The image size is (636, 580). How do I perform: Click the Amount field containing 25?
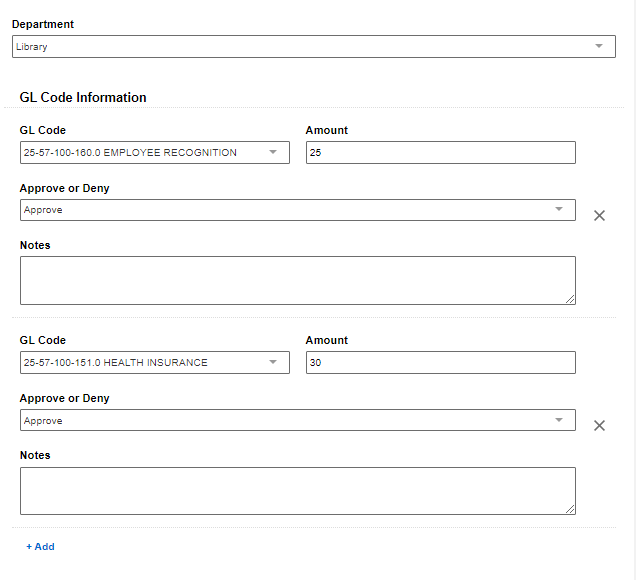[x=440, y=153]
